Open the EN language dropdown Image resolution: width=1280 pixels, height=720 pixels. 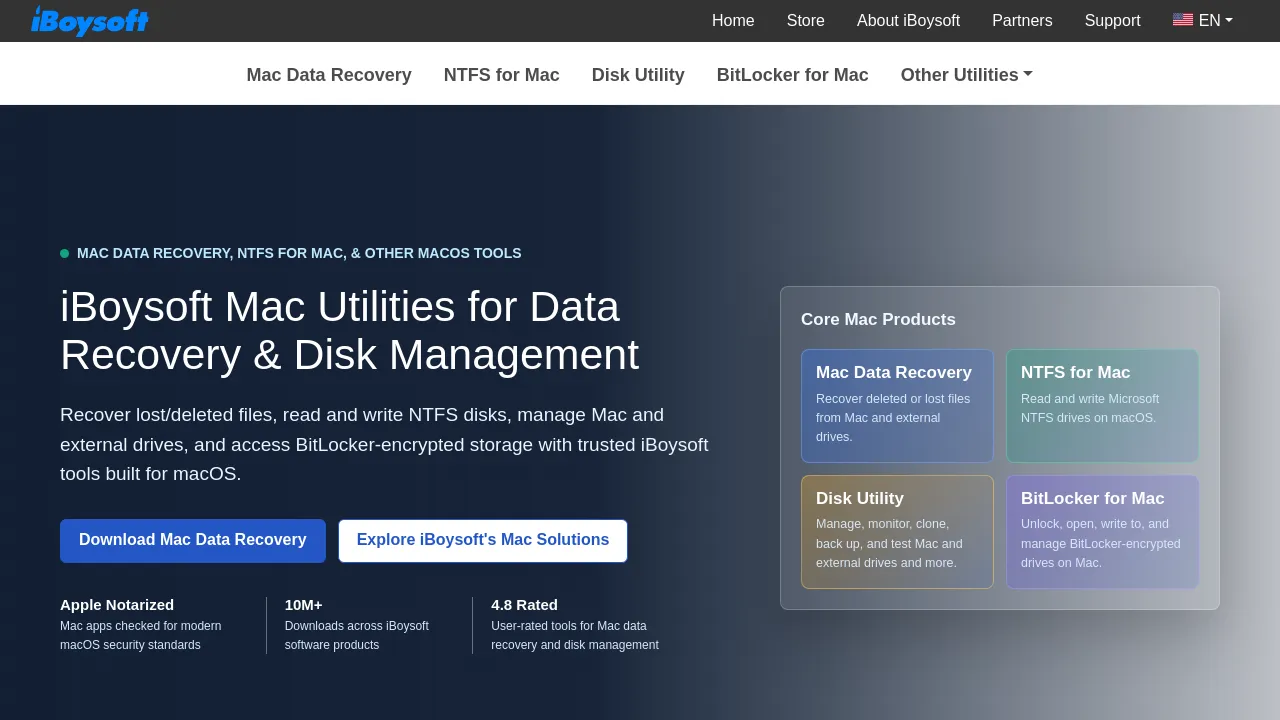pos(1203,20)
